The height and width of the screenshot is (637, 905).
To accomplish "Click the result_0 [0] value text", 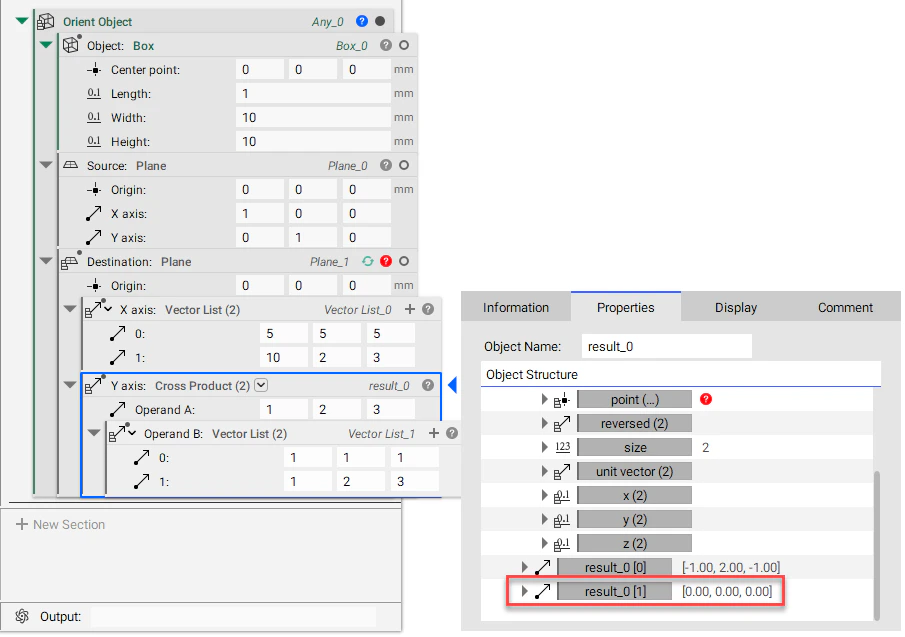I will (731, 567).
